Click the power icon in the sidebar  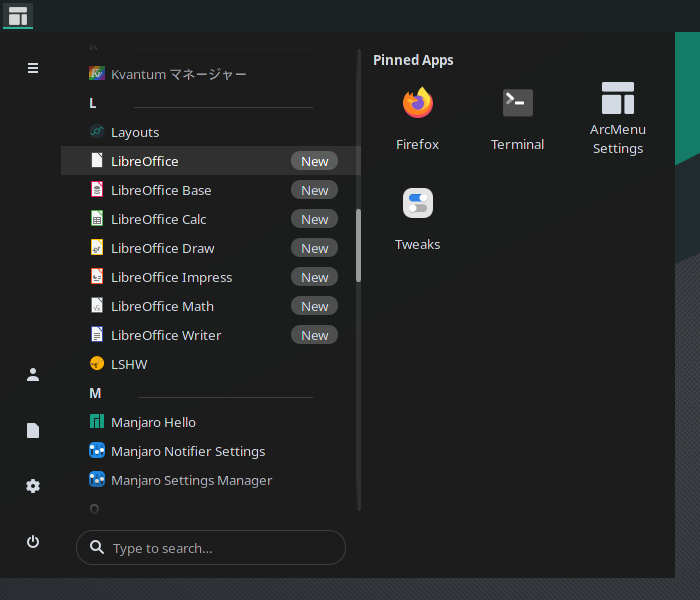click(x=33, y=542)
